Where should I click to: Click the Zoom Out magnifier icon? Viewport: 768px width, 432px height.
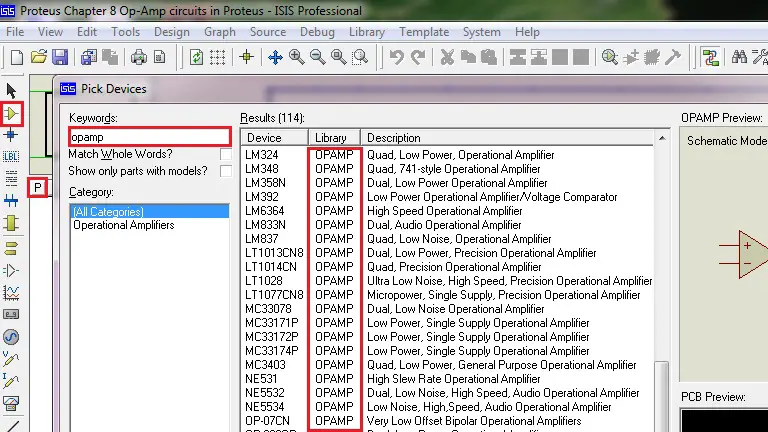click(317, 57)
